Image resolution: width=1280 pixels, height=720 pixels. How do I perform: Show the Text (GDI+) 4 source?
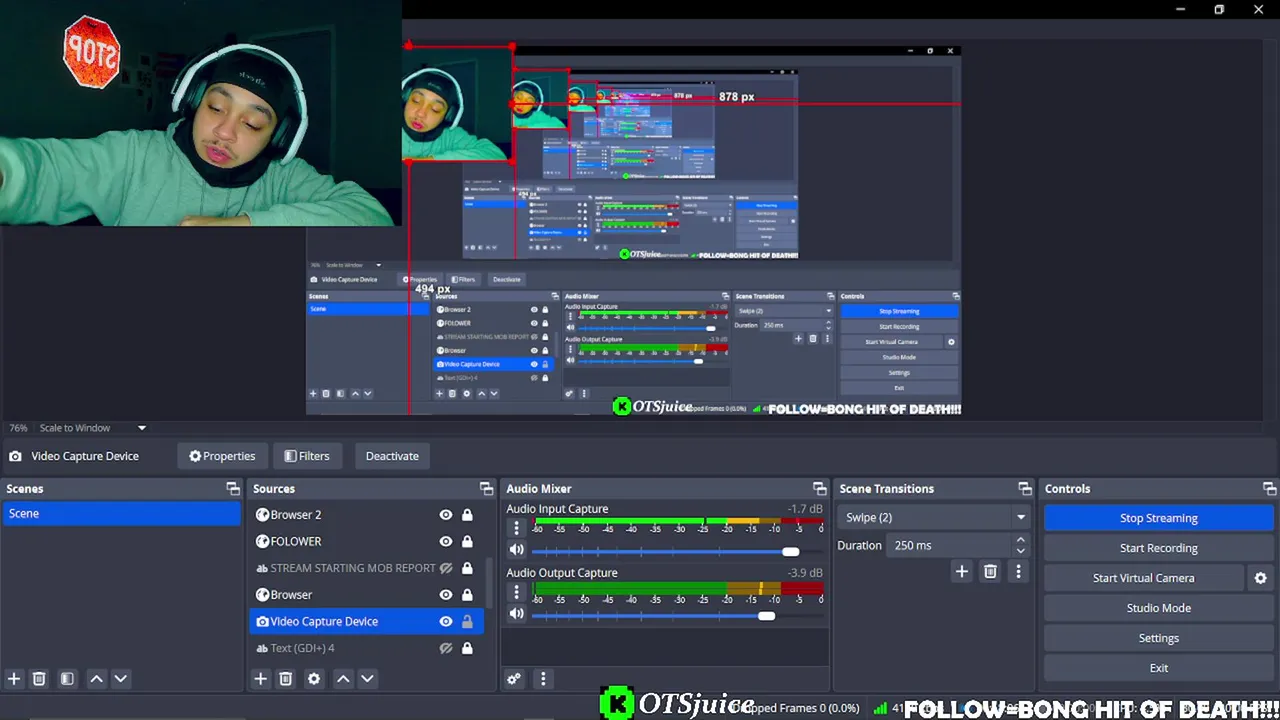446,648
